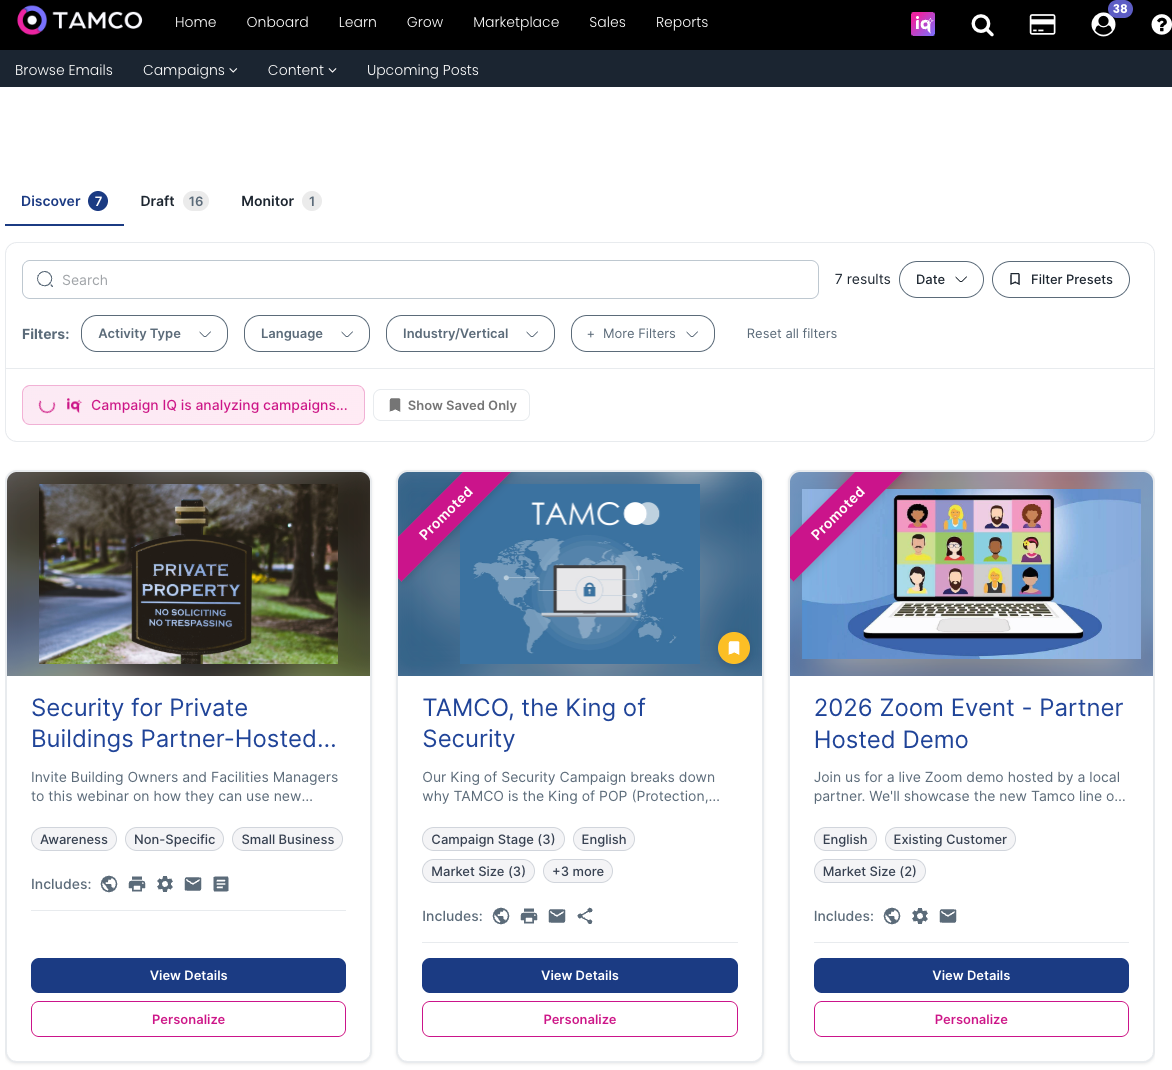Click the email icon on TAMCO King of Security card
Viewport: 1172px width, 1070px height.
click(x=557, y=916)
